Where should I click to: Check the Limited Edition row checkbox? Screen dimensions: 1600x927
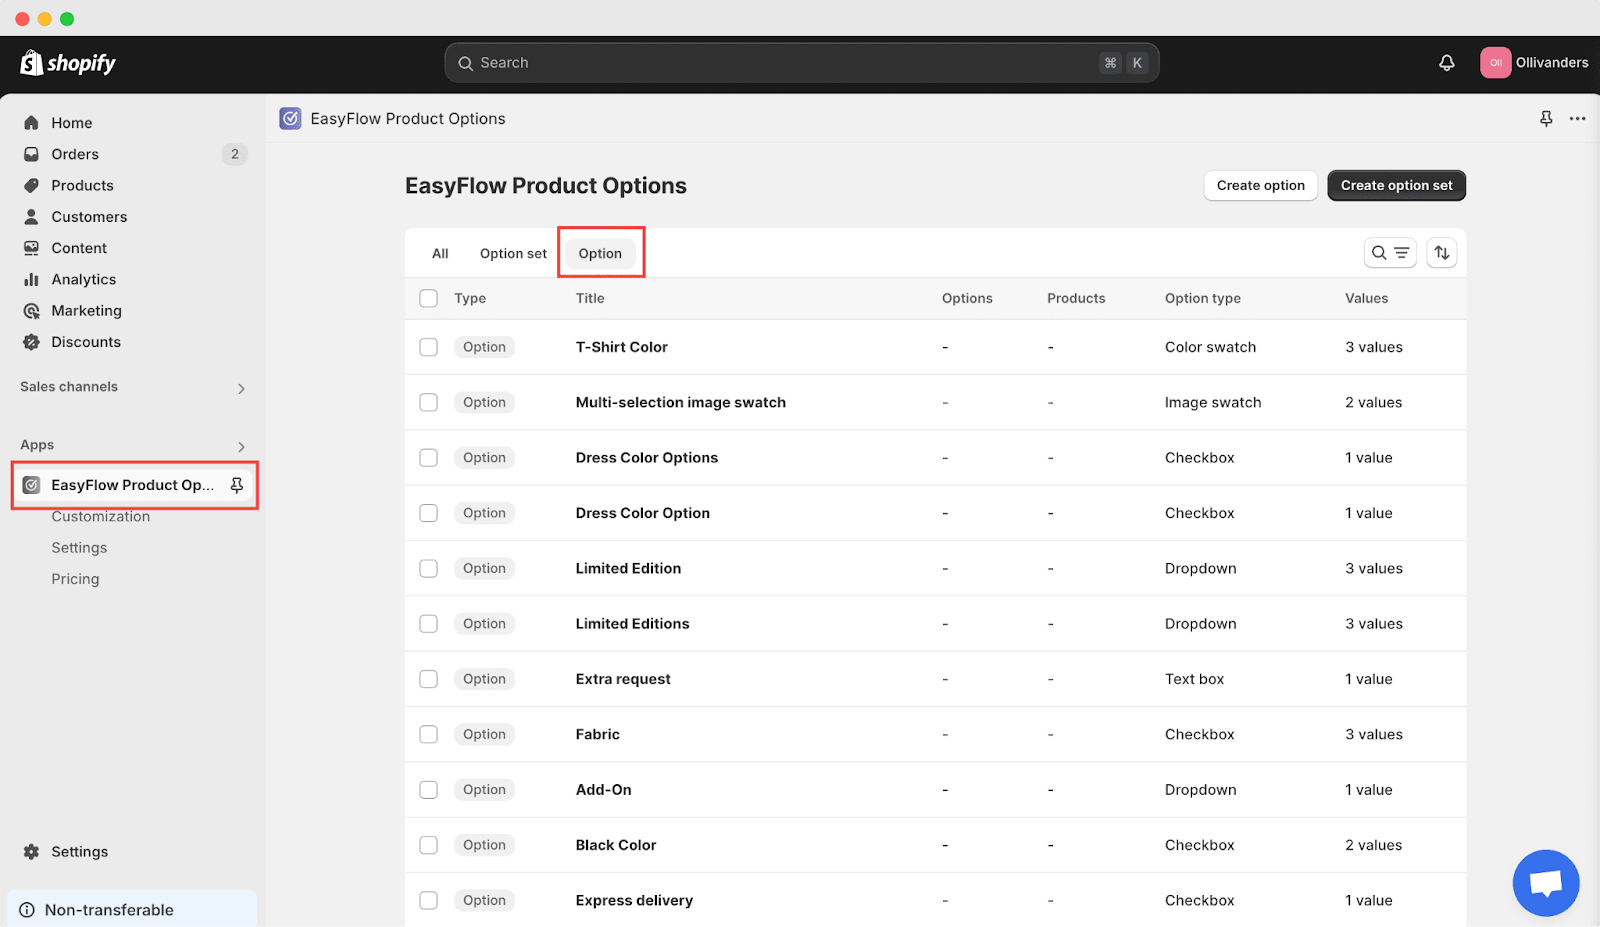click(x=429, y=568)
